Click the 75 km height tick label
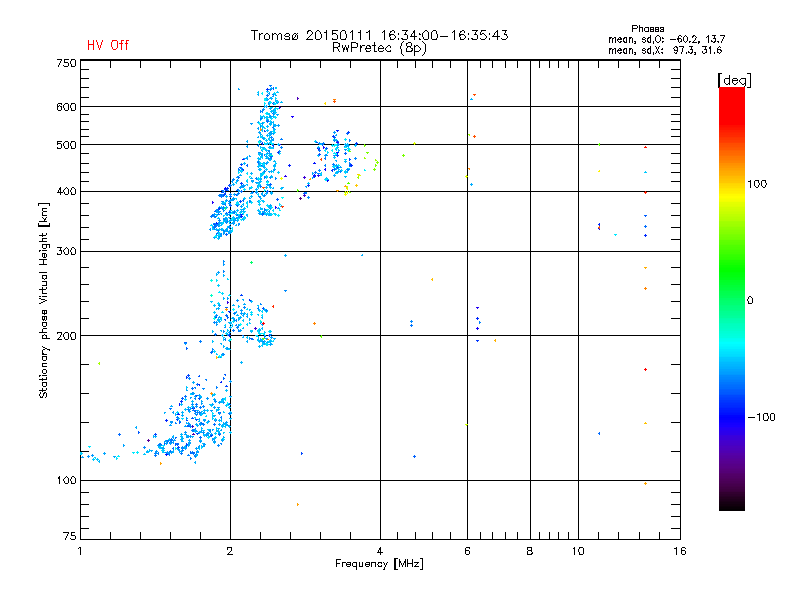The image size is (800, 600). coord(70,536)
